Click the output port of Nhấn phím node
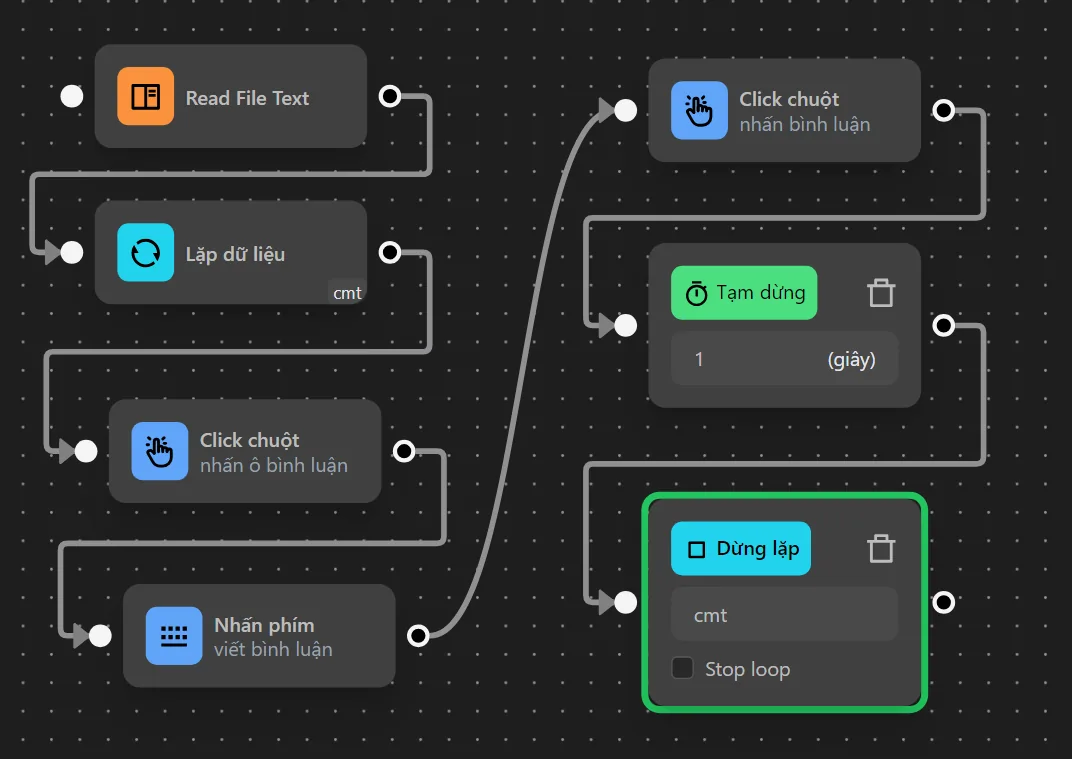The image size is (1072, 759). [x=419, y=636]
